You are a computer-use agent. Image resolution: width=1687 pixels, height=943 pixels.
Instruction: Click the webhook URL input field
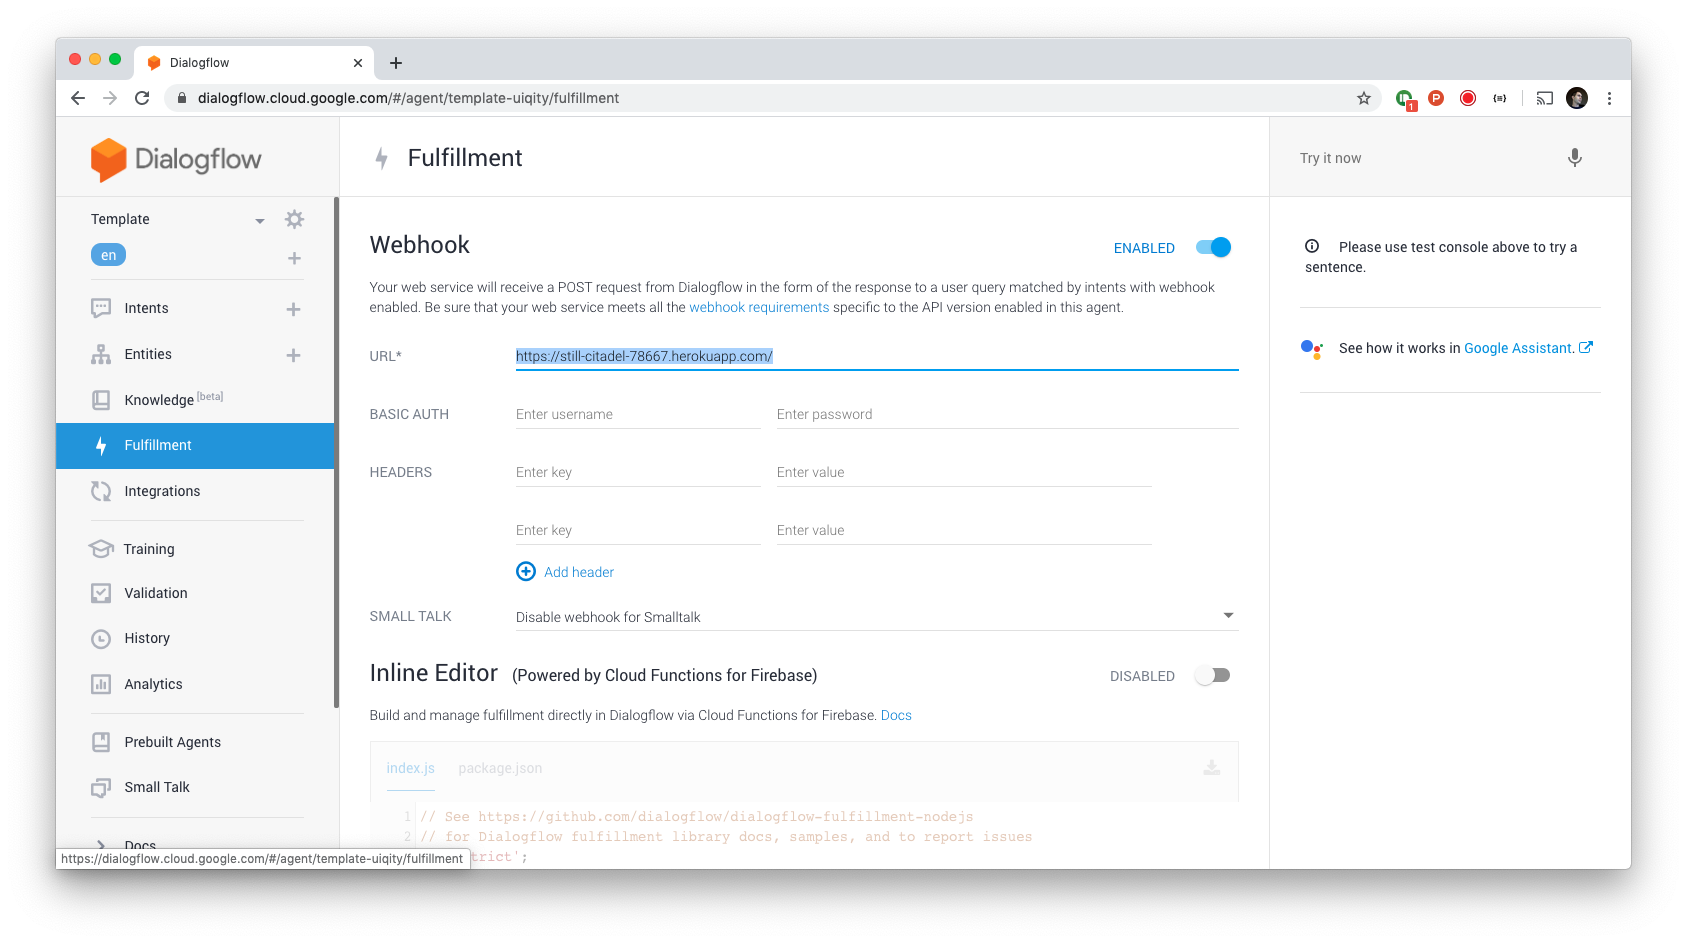tap(877, 356)
